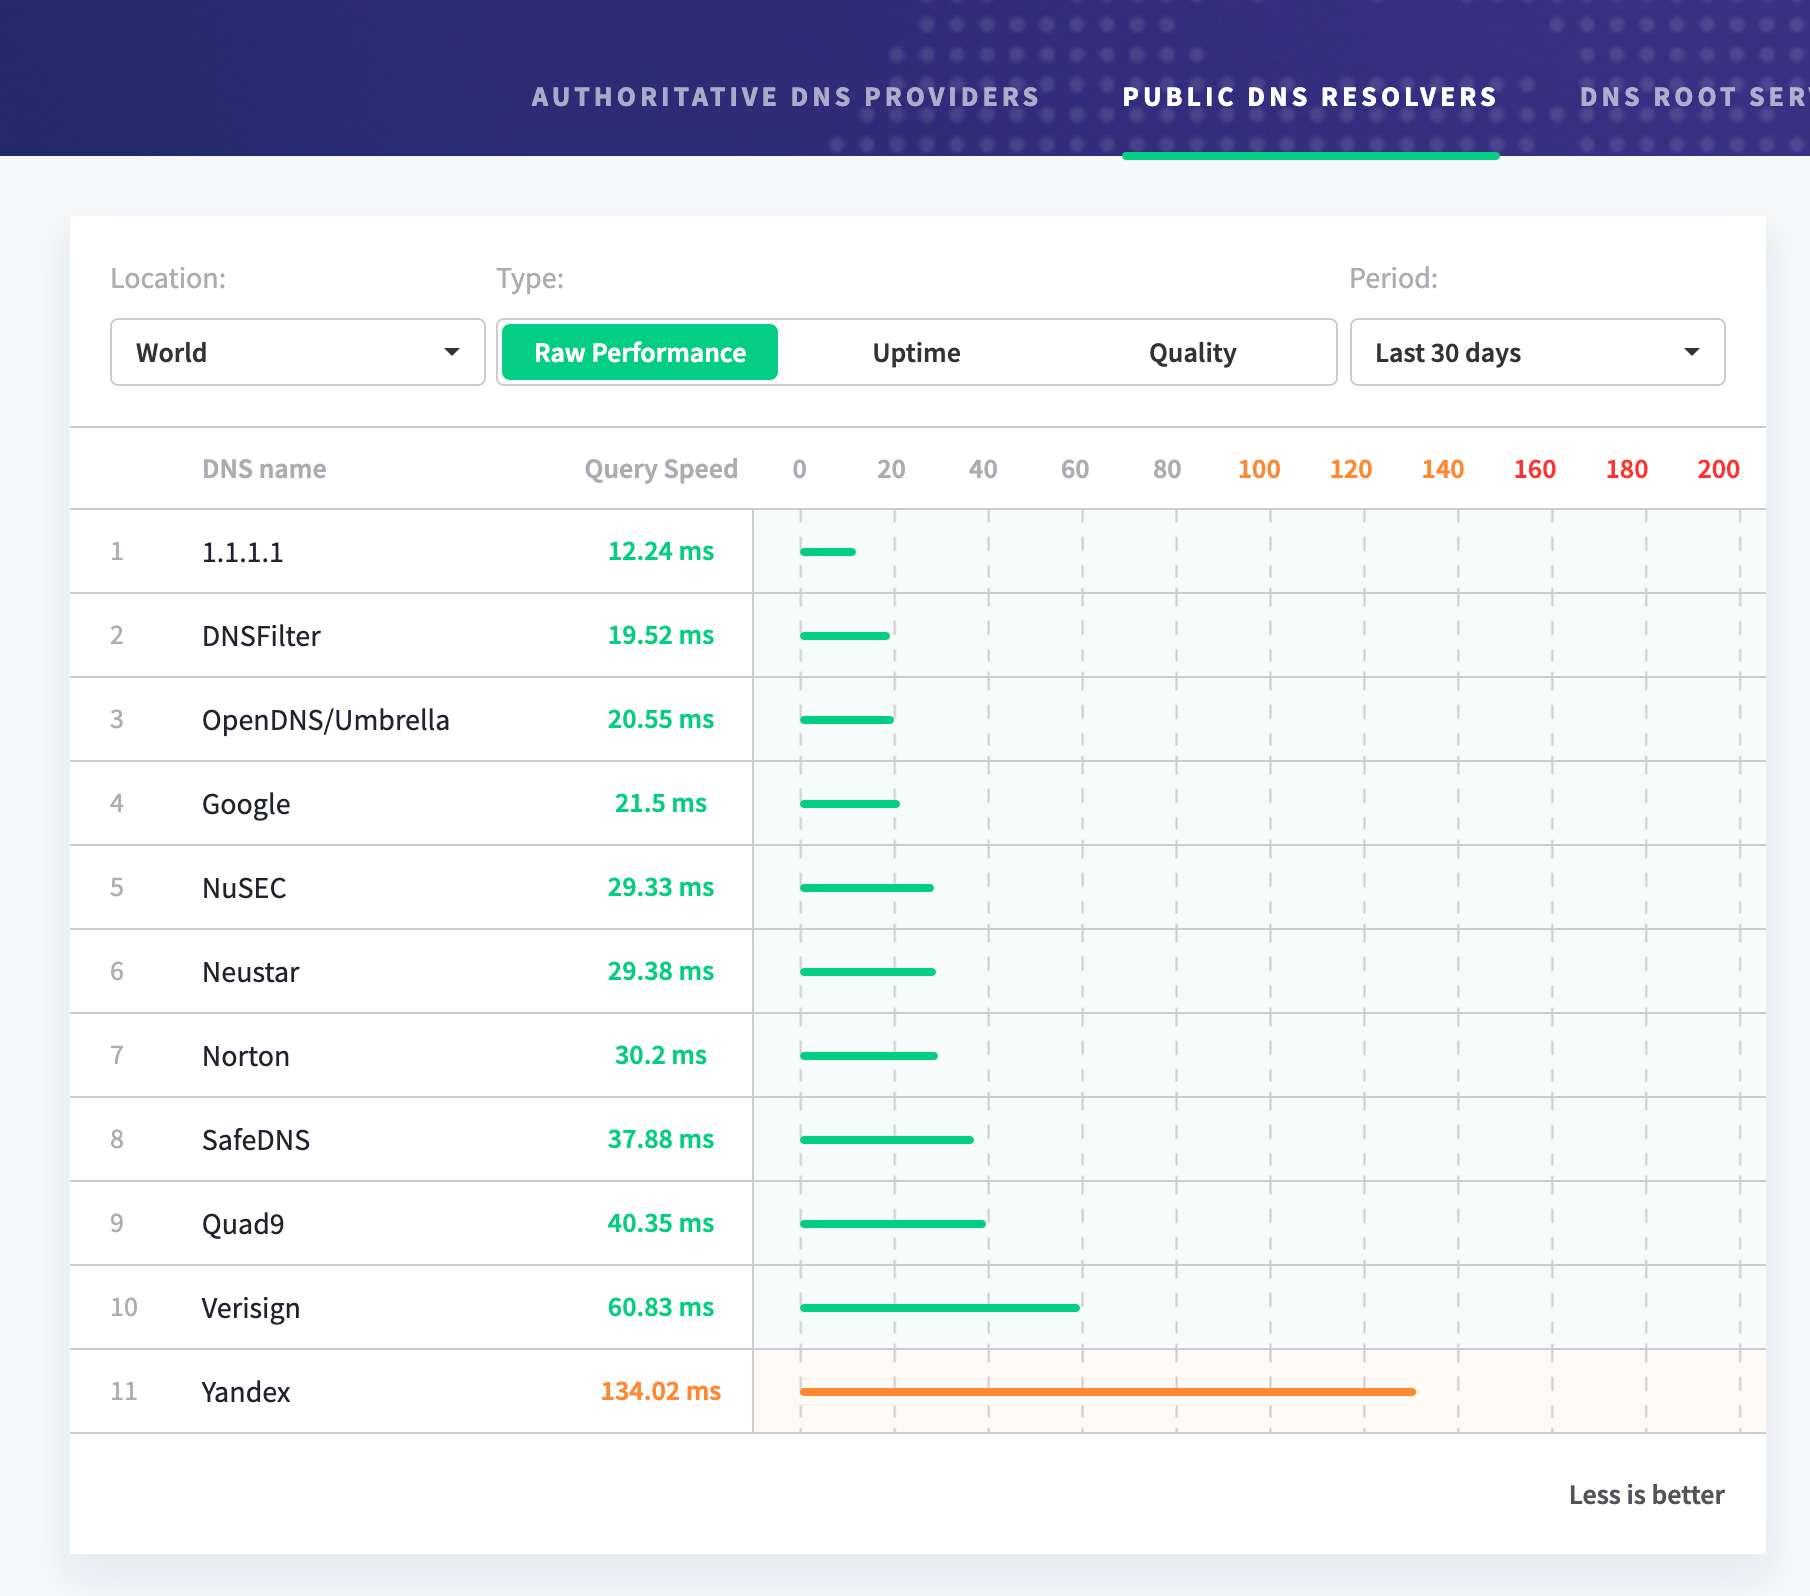Click OpenDNS/Umbrella in the list

tap(326, 720)
